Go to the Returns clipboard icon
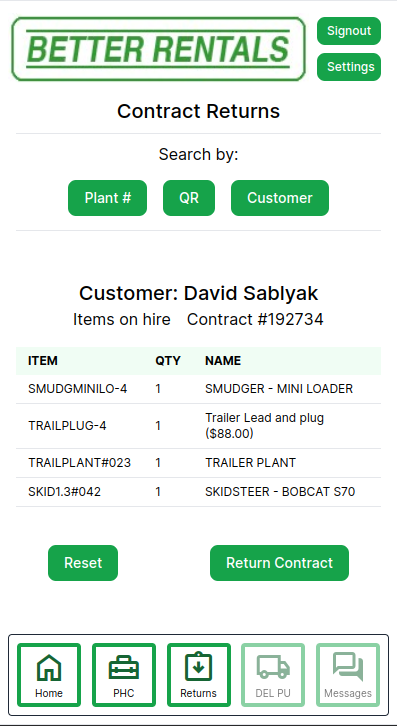397x726 pixels. 198,667
